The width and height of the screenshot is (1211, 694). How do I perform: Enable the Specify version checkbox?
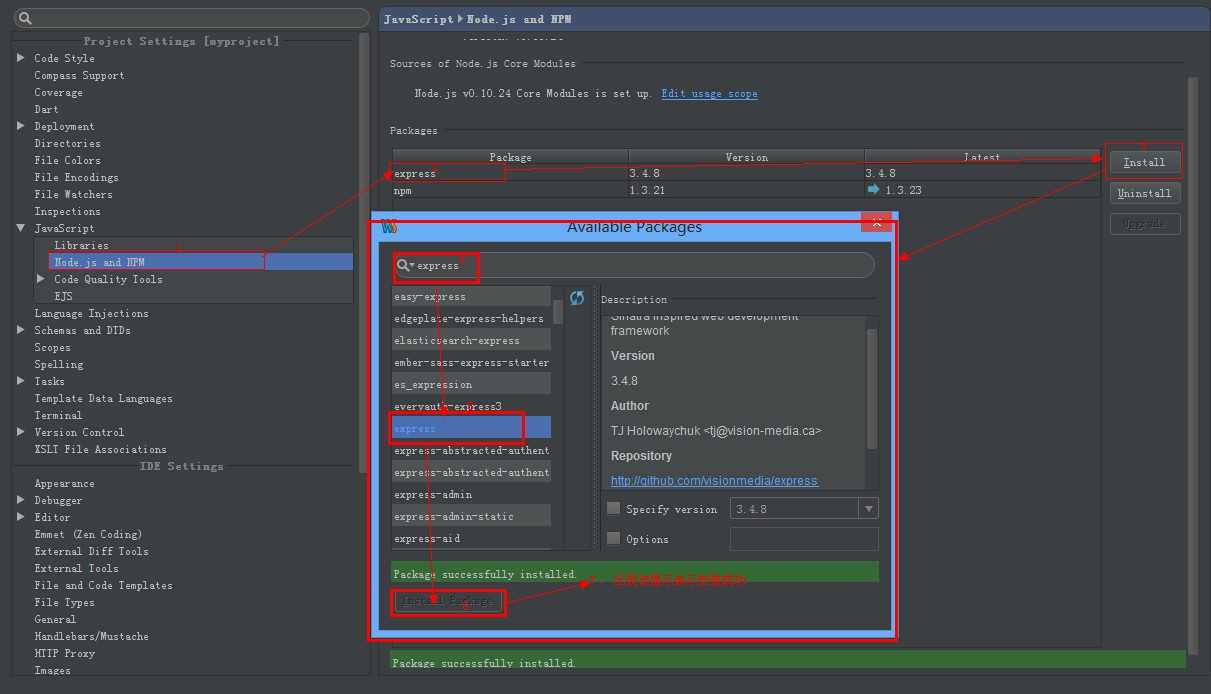pyautogui.click(x=613, y=508)
